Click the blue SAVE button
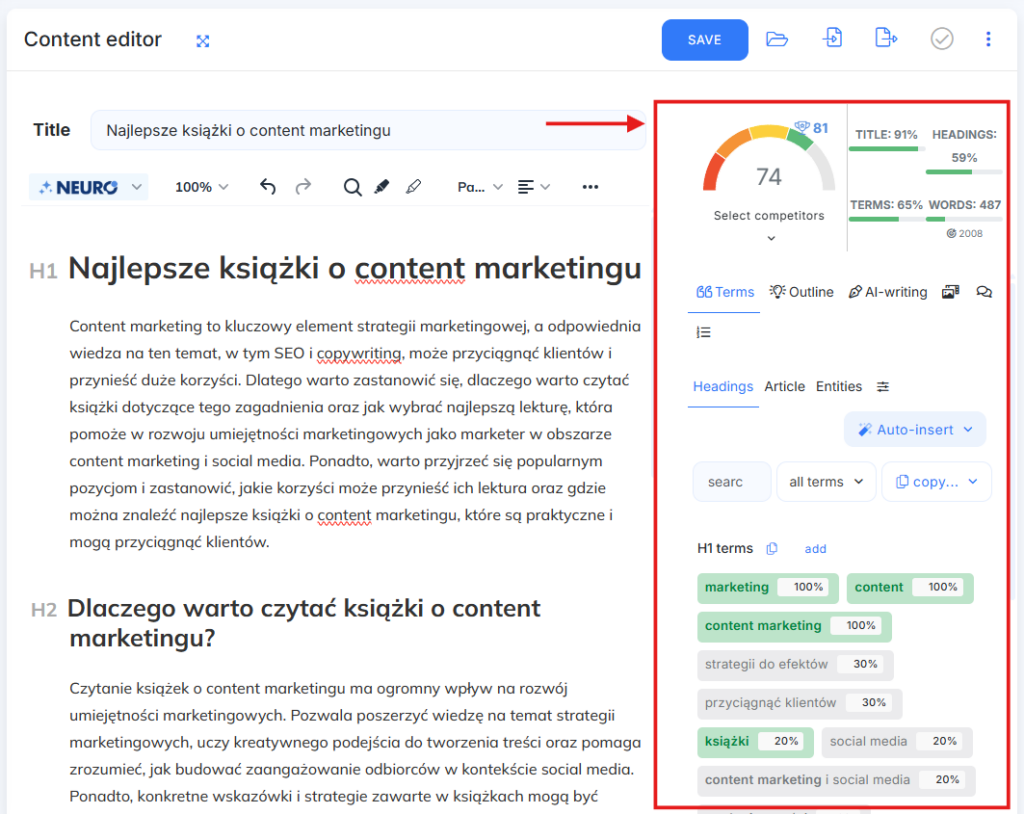Image resolution: width=1024 pixels, height=814 pixels. (704, 40)
